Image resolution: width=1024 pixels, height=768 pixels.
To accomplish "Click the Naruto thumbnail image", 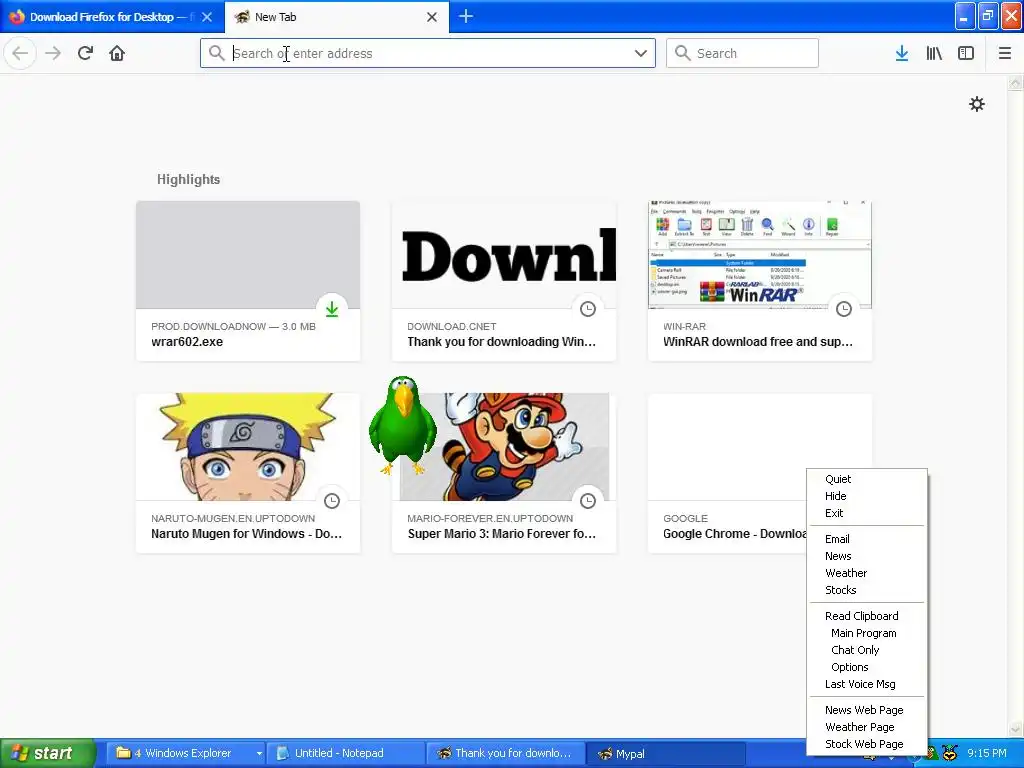I will pyautogui.click(x=248, y=447).
